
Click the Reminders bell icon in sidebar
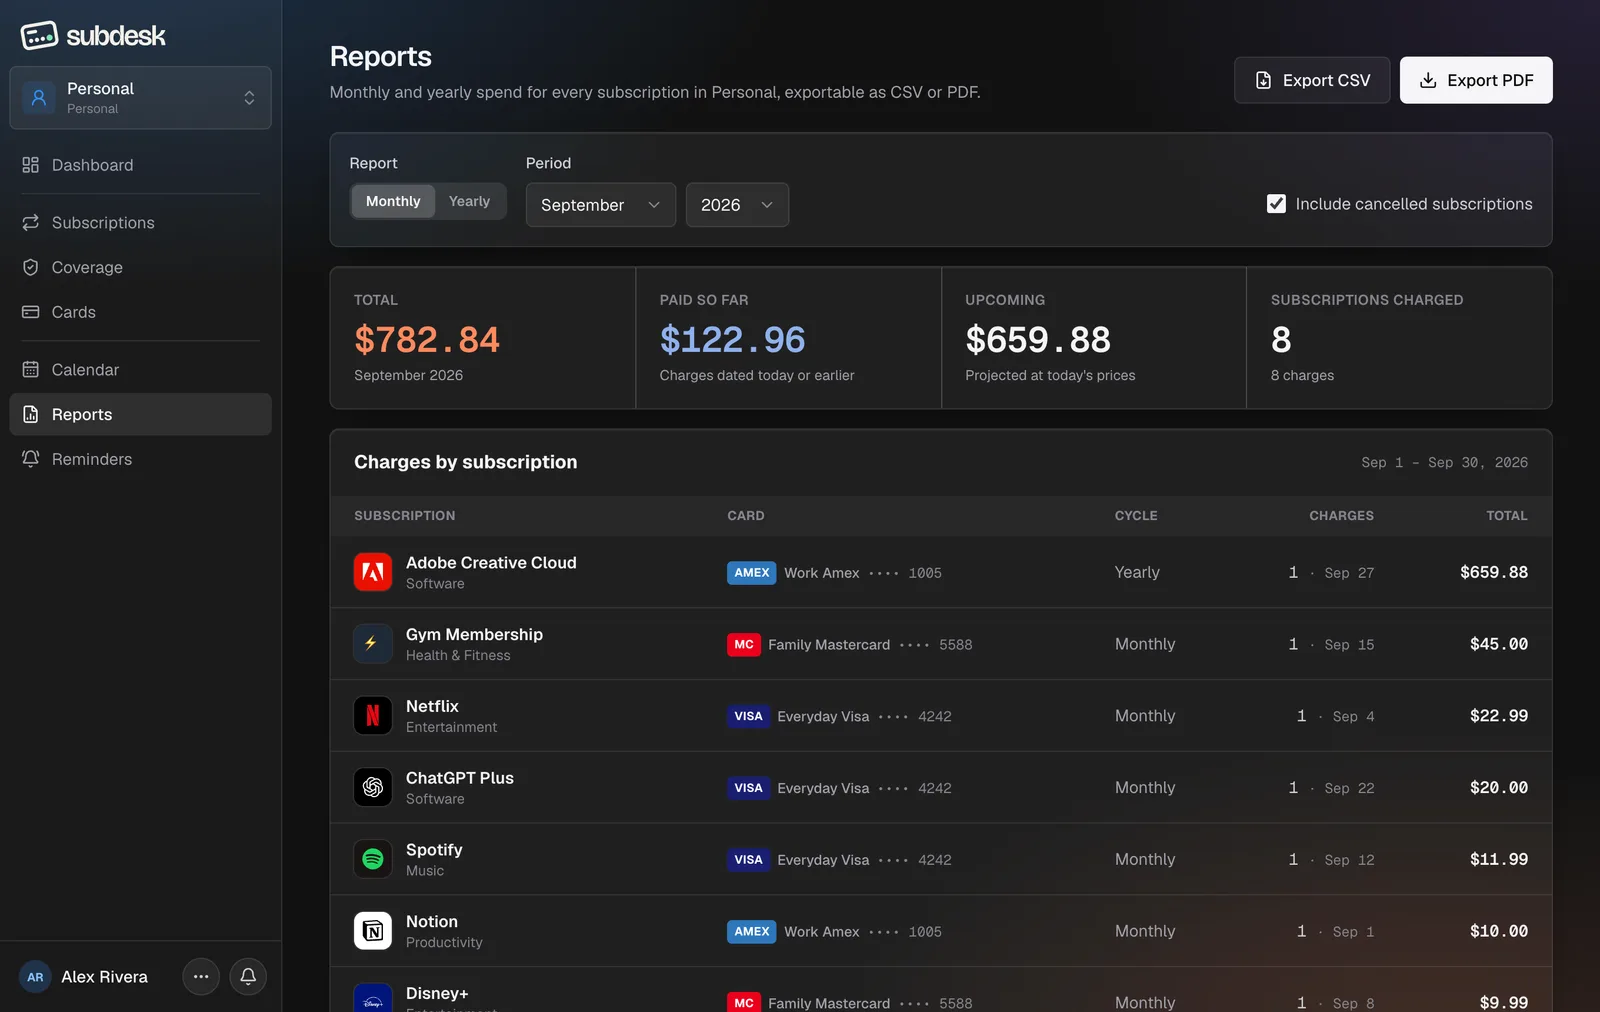pyautogui.click(x=31, y=459)
